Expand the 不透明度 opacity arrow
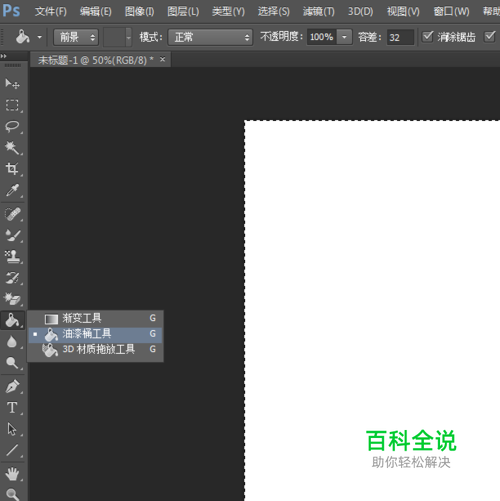Image resolution: width=500 pixels, height=501 pixels. pyautogui.click(x=344, y=37)
